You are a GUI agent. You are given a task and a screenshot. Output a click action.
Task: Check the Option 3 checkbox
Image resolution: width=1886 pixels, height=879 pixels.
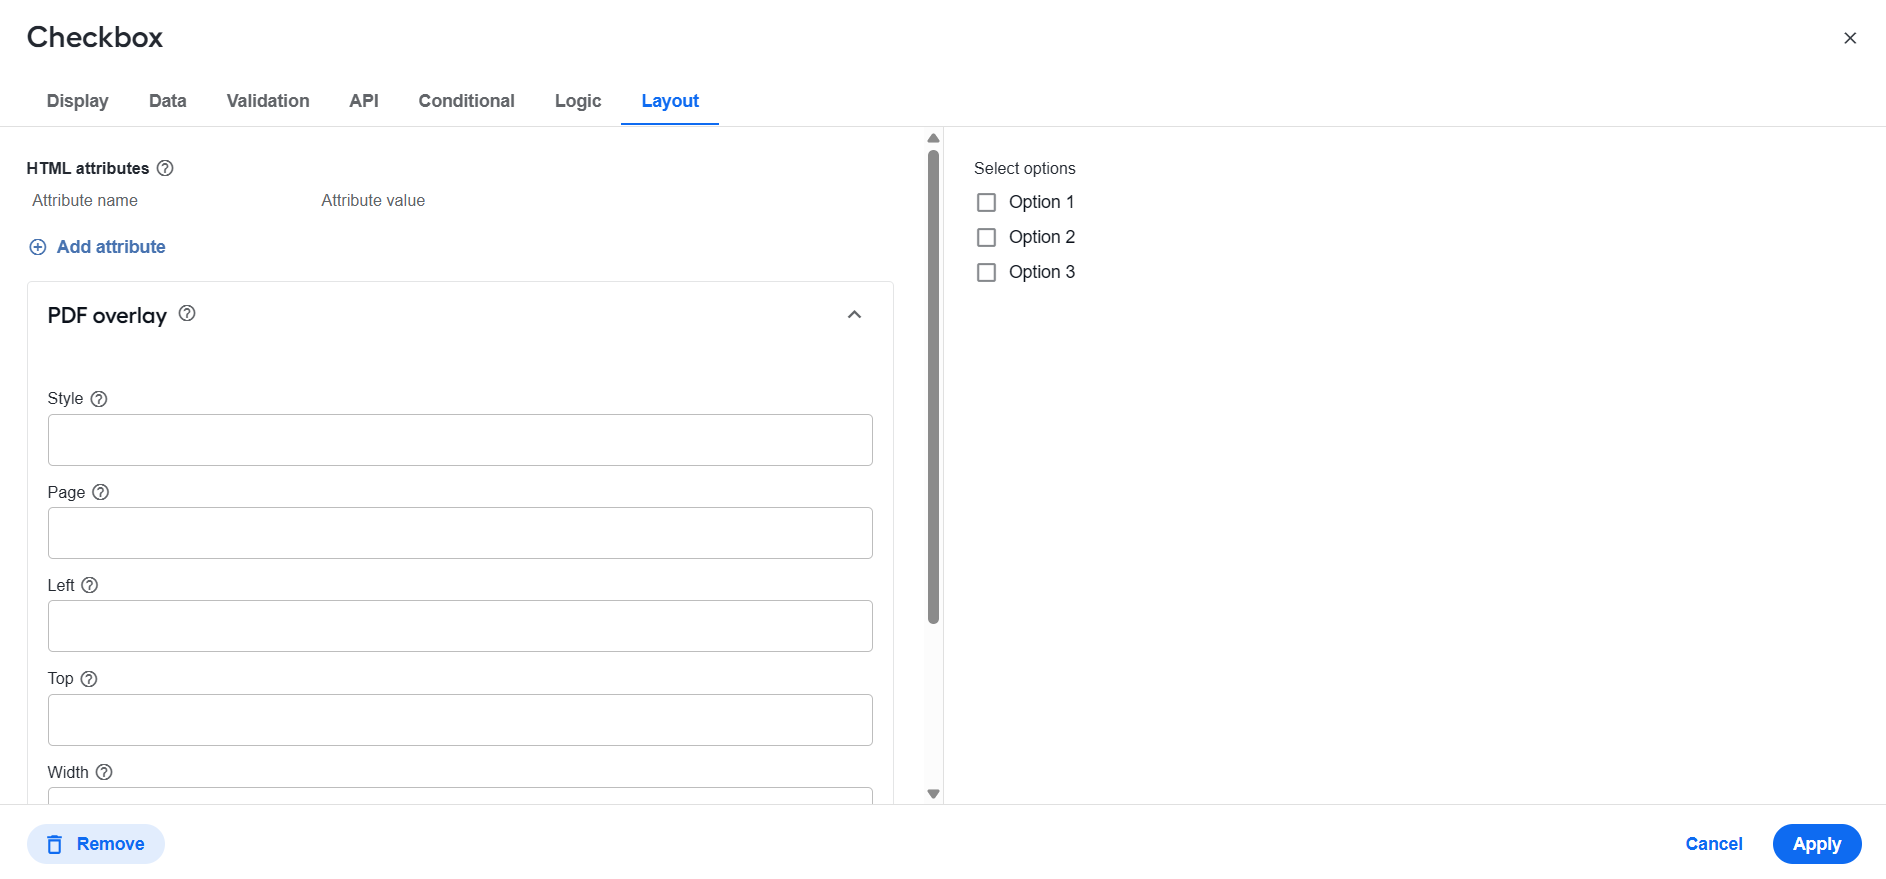pyautogui.click(x=986, y=272)
